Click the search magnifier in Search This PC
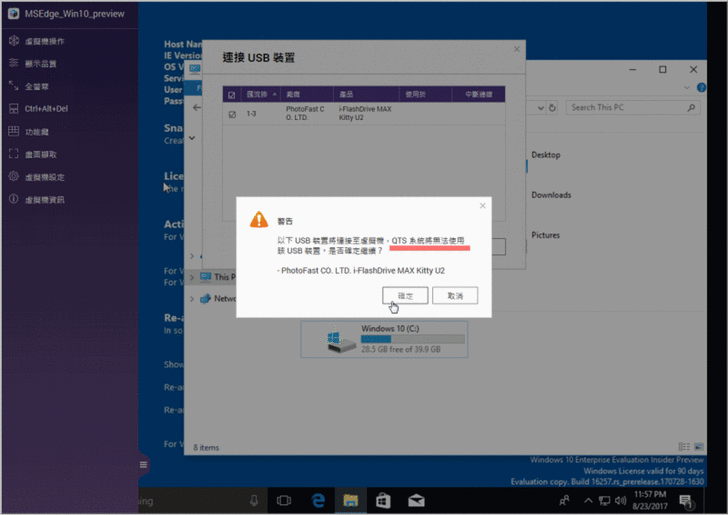728x515 pixels. pyautogui.click(x=691, y=108)
